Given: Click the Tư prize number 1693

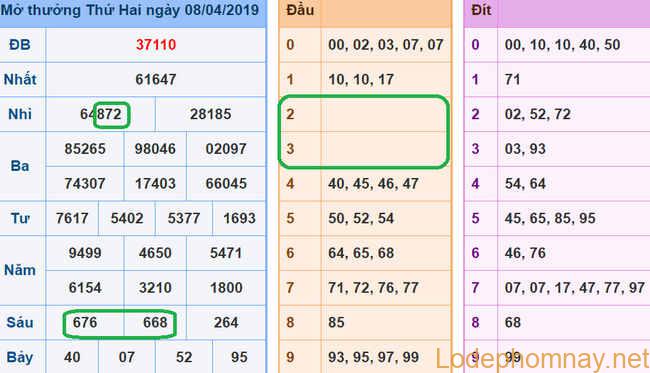Looking at the screenshot, I should [x=239, y=218].
